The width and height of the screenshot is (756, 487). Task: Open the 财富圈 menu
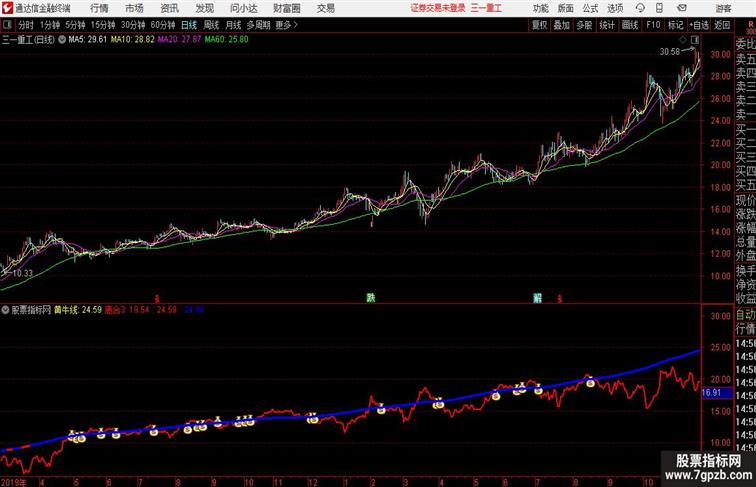286,8
